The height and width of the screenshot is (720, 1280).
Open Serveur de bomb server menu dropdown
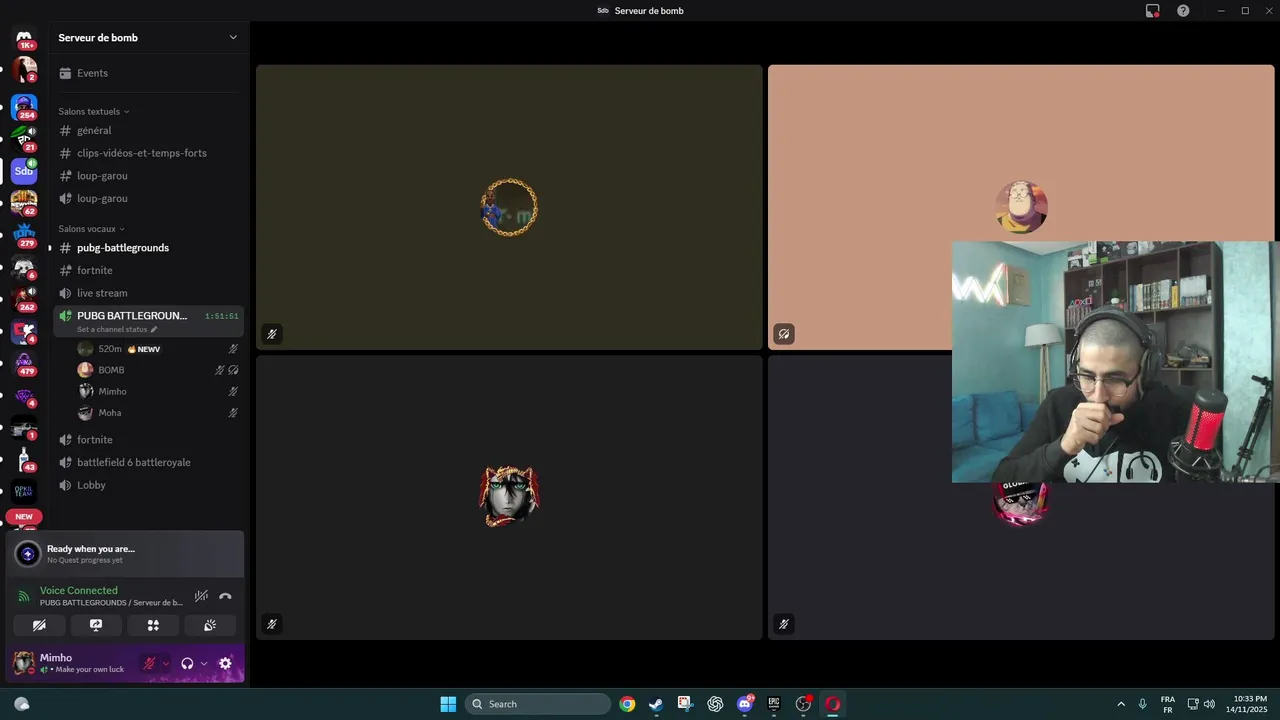point(233,38)
